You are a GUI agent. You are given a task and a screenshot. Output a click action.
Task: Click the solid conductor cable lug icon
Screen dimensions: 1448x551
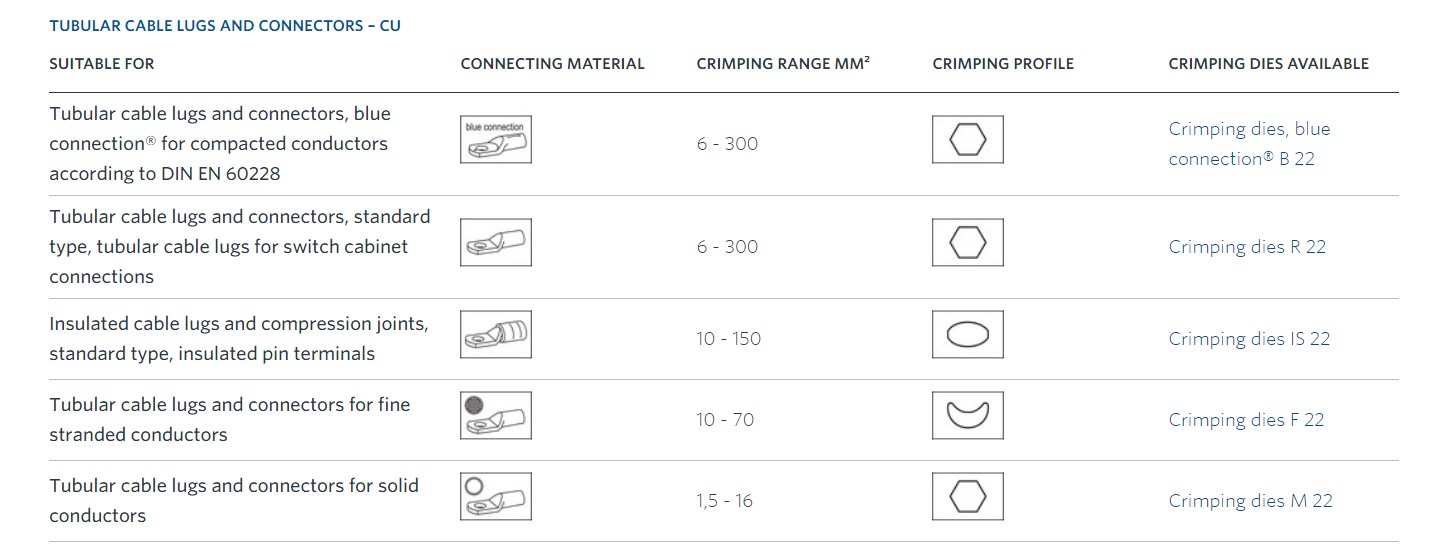[x=496, y=496]
